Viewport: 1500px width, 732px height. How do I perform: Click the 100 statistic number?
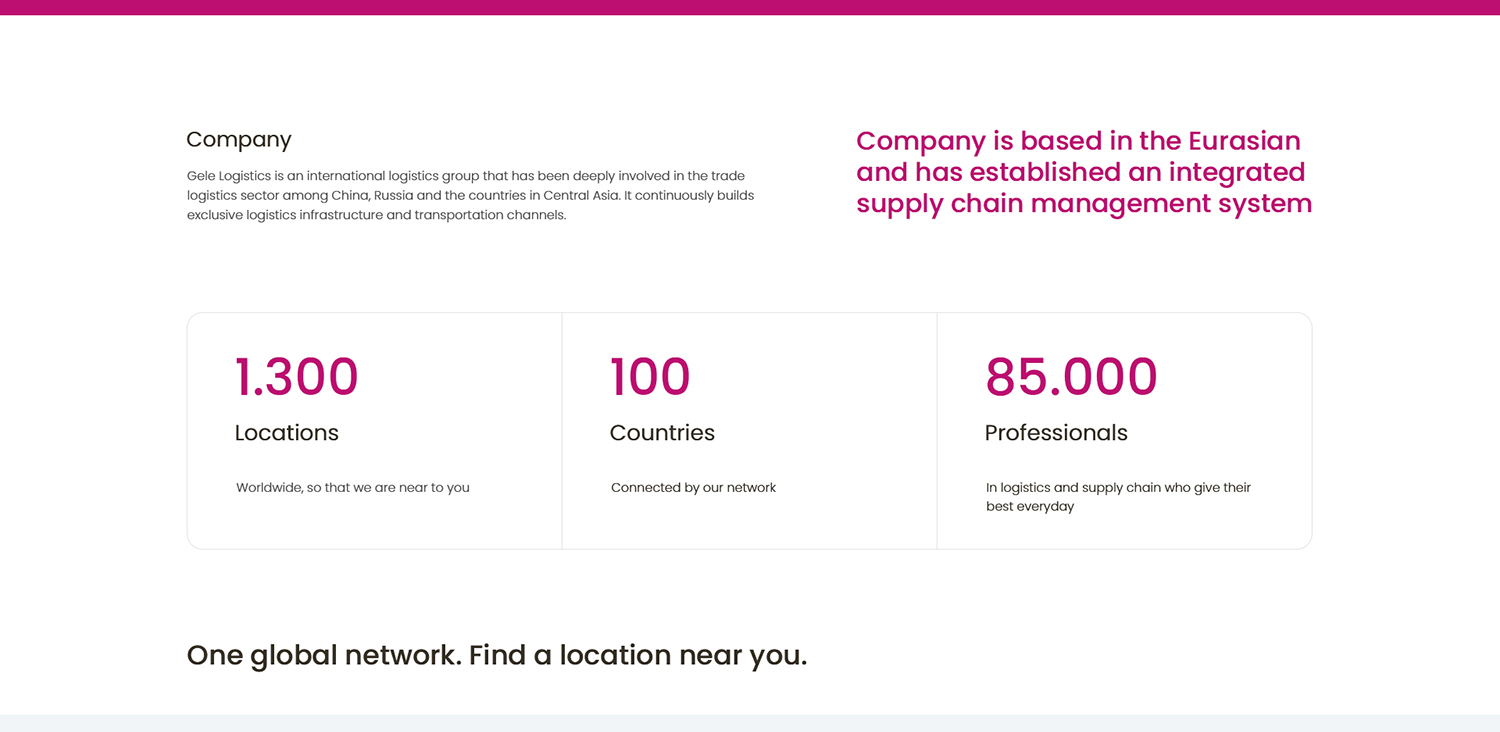(650, 377)
